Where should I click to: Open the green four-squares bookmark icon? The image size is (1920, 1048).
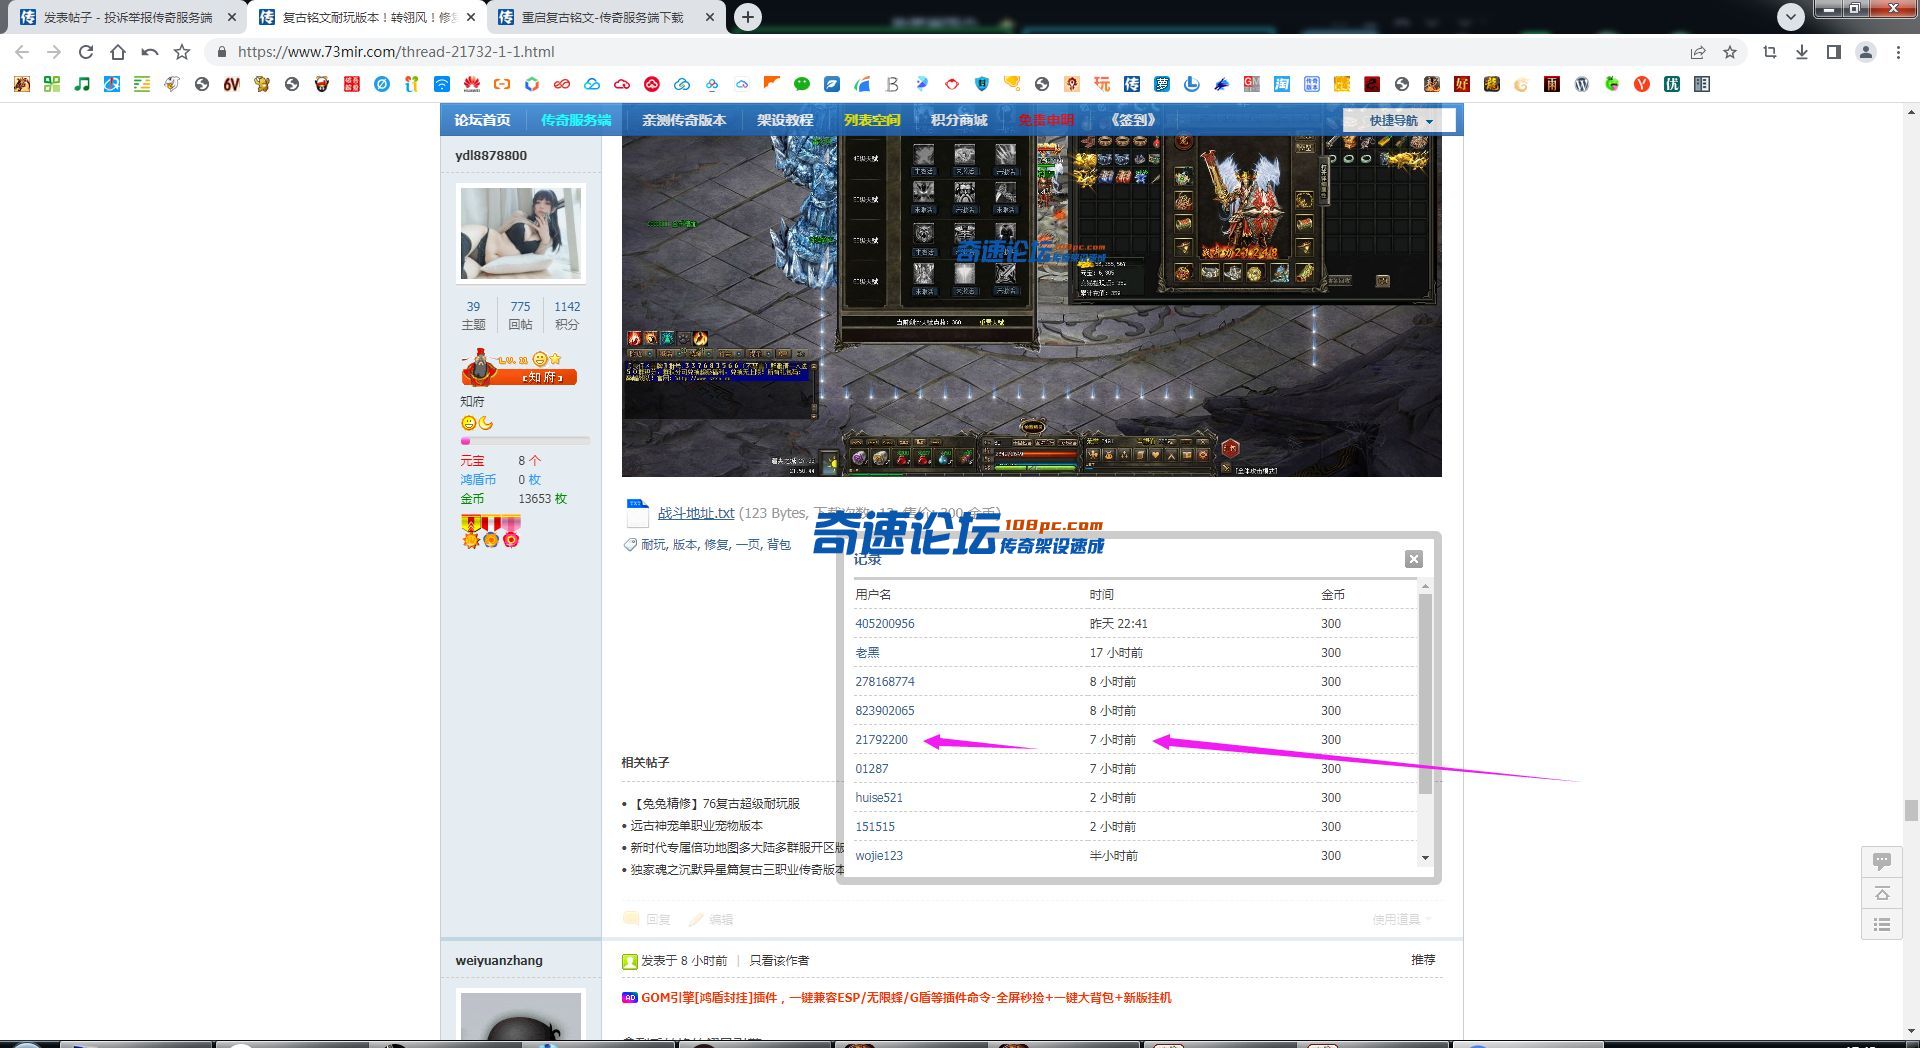(52, 84)
